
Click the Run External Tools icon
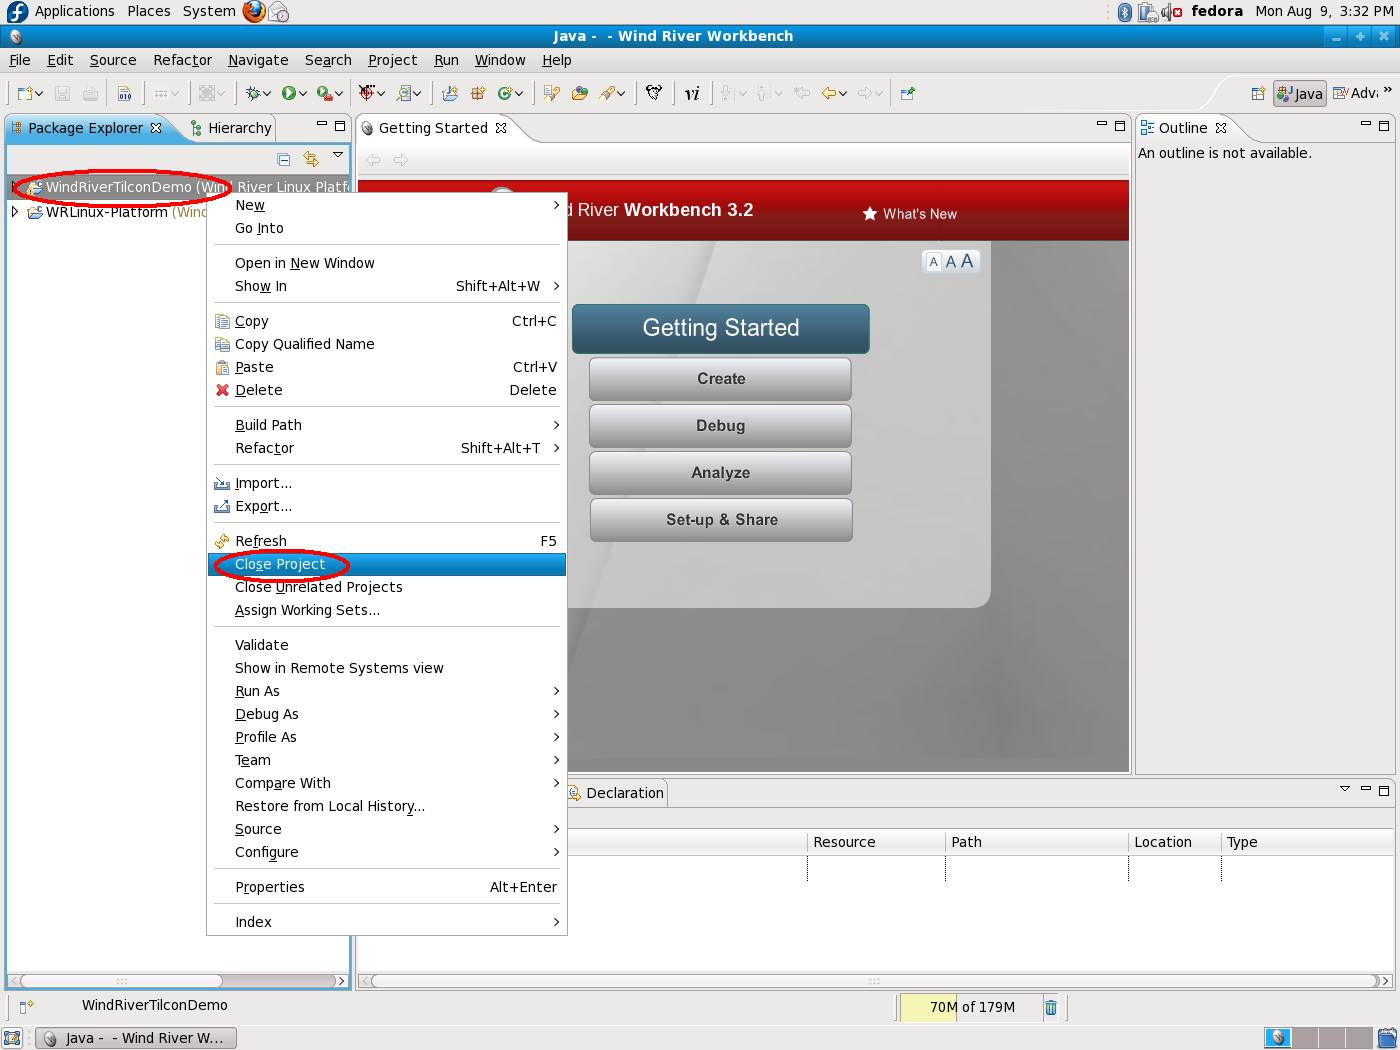[x=324, y=93]
